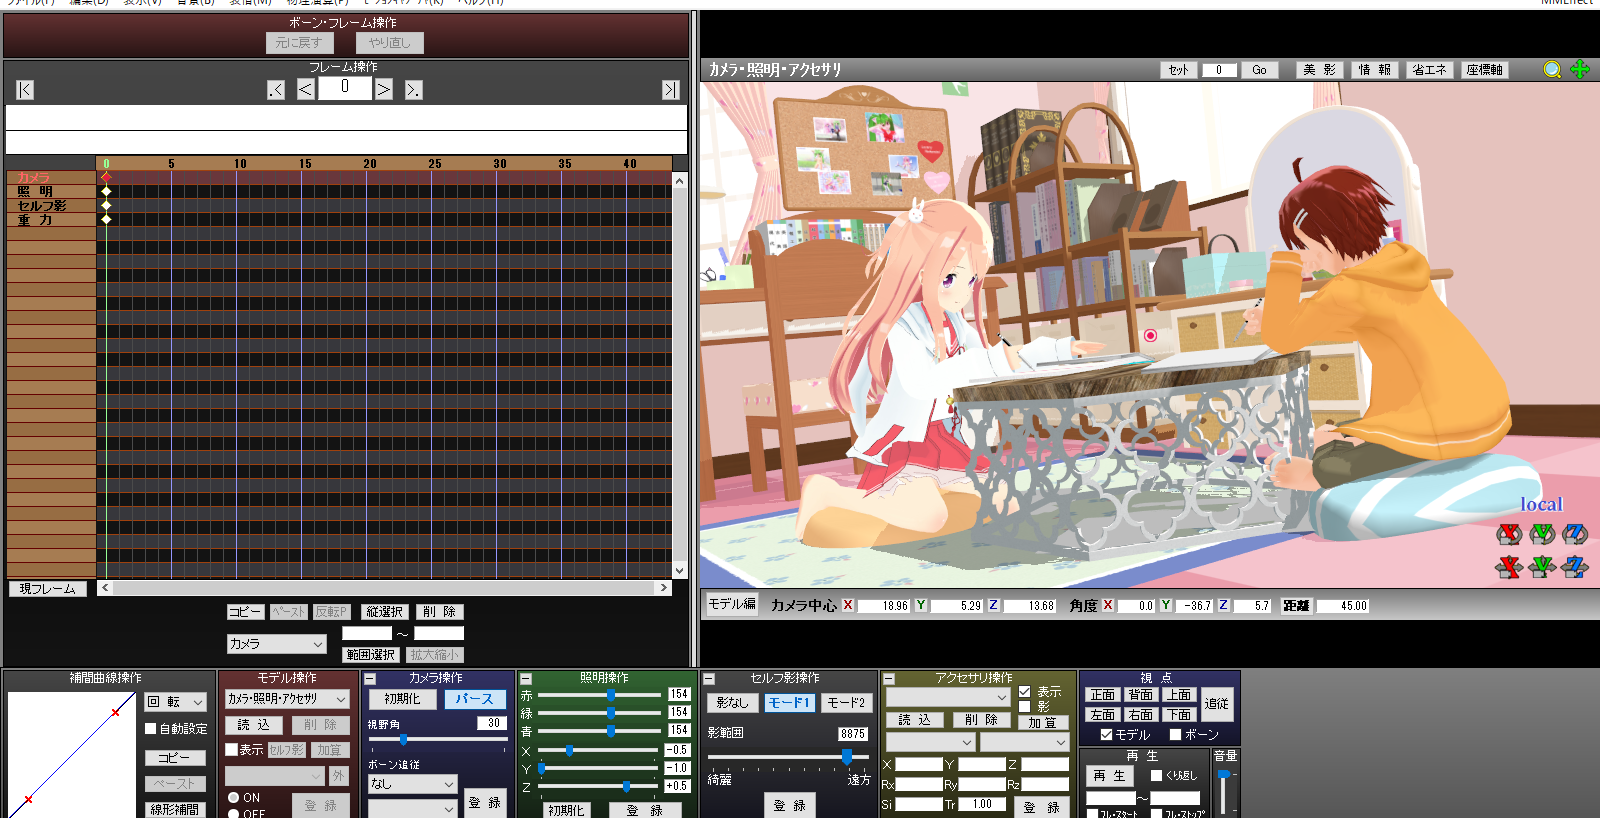The width and height of the screenshot is (1600, 818).
Task: Open the ボーン追従 なし dropdown
Action: 413,784
